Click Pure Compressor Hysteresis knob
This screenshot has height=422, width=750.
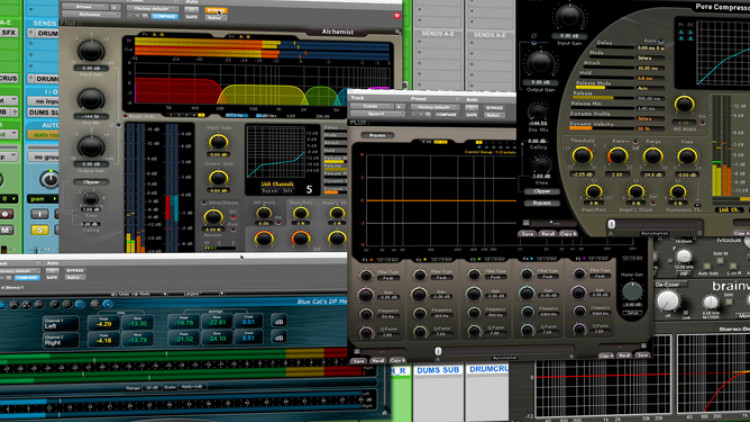tap(678, 192)
